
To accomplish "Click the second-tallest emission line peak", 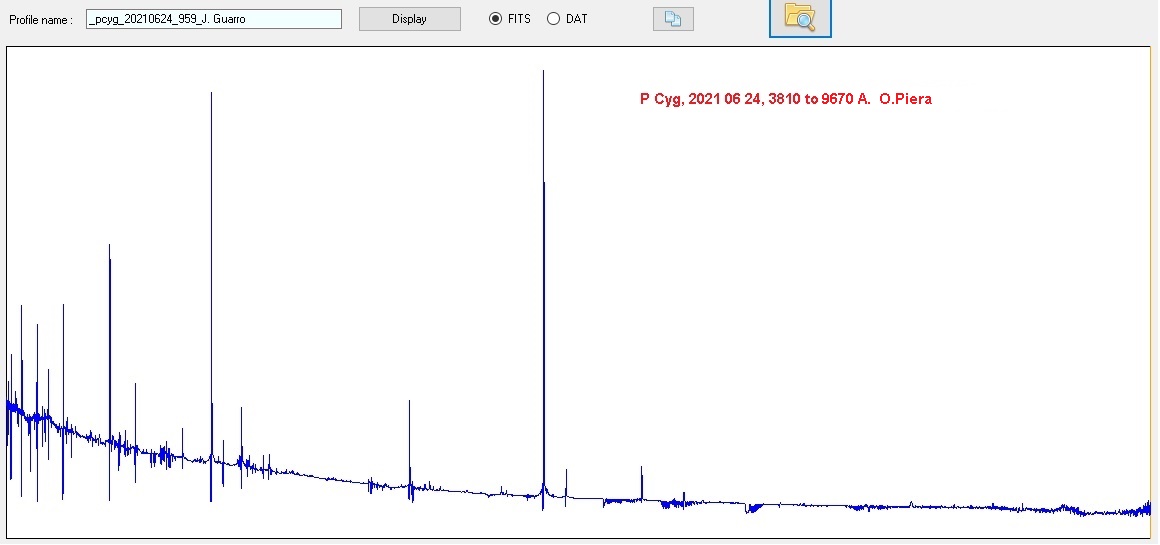I will 211,96.
